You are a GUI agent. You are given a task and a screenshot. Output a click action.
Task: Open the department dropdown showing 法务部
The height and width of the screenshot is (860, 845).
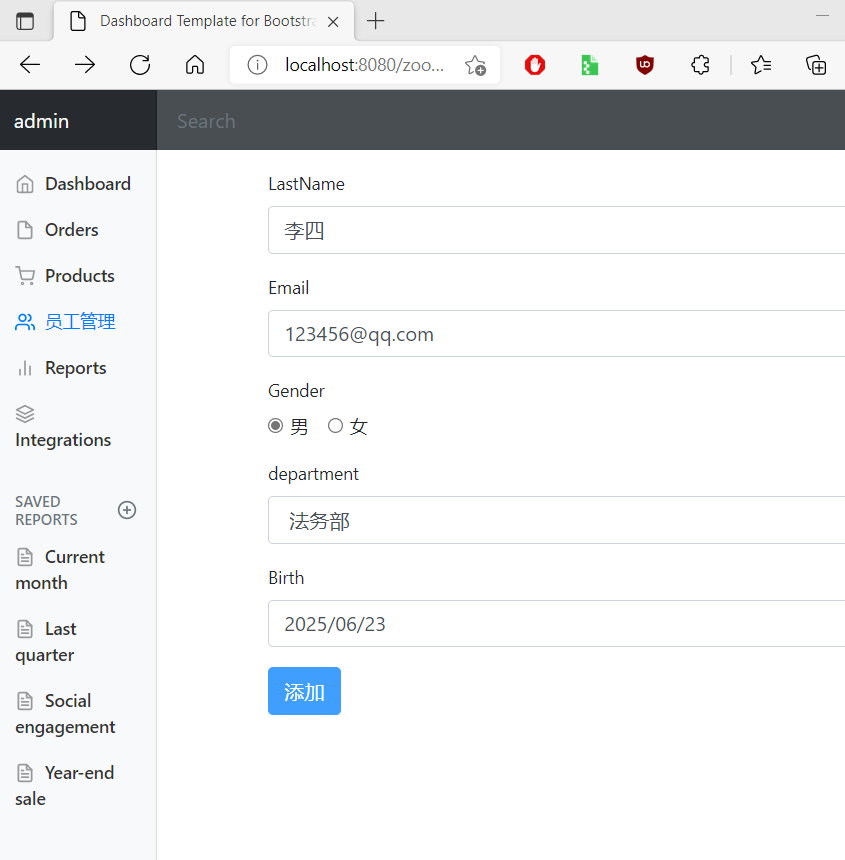[x=556, y=520]
